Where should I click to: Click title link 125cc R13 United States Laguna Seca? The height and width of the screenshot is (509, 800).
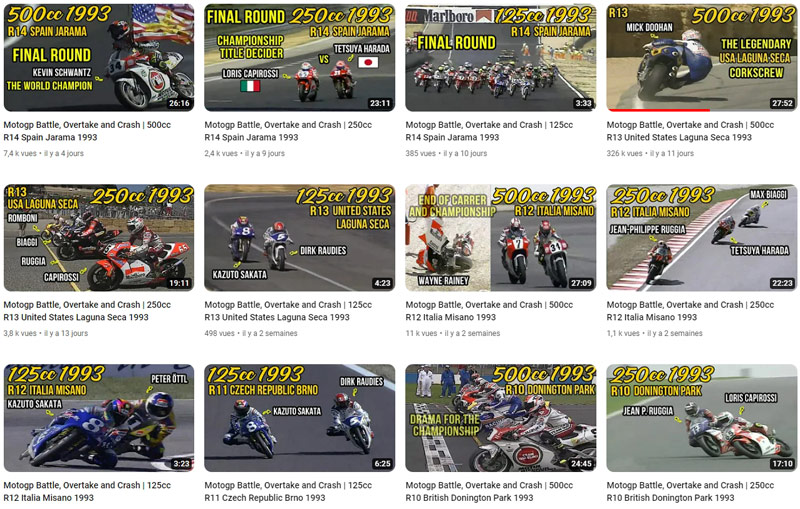pyautogui.click(x=288, y=311)
